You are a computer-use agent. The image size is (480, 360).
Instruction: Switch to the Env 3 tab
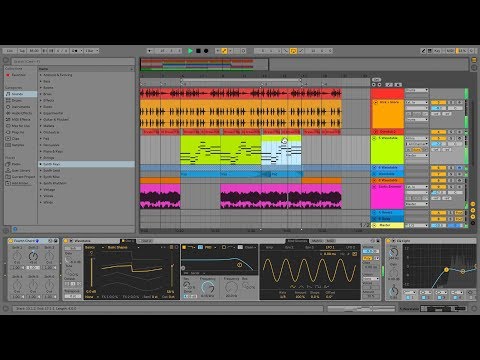(309, 247)
